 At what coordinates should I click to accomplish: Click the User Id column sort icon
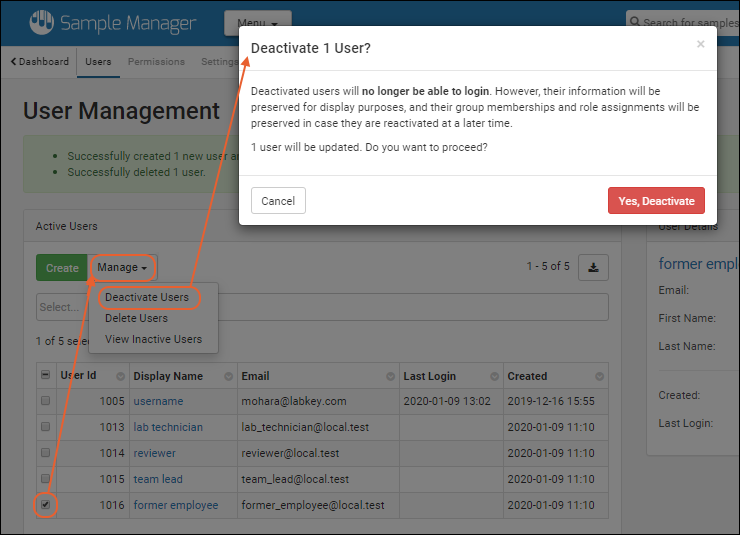pos(120,377)
